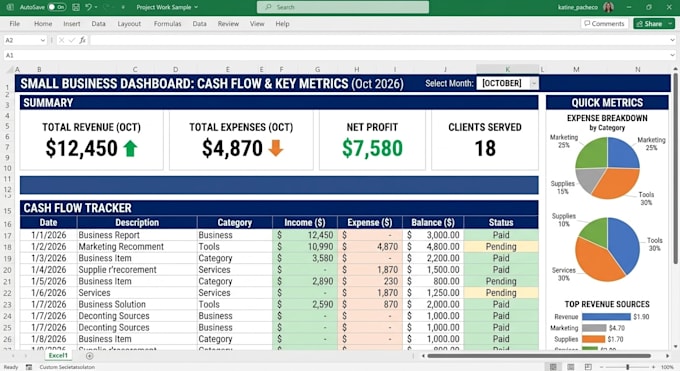Switch to Page Break Preview icon
Image resolution: width=680 pixels, height=371 pixels.
[x=588, y=367]
